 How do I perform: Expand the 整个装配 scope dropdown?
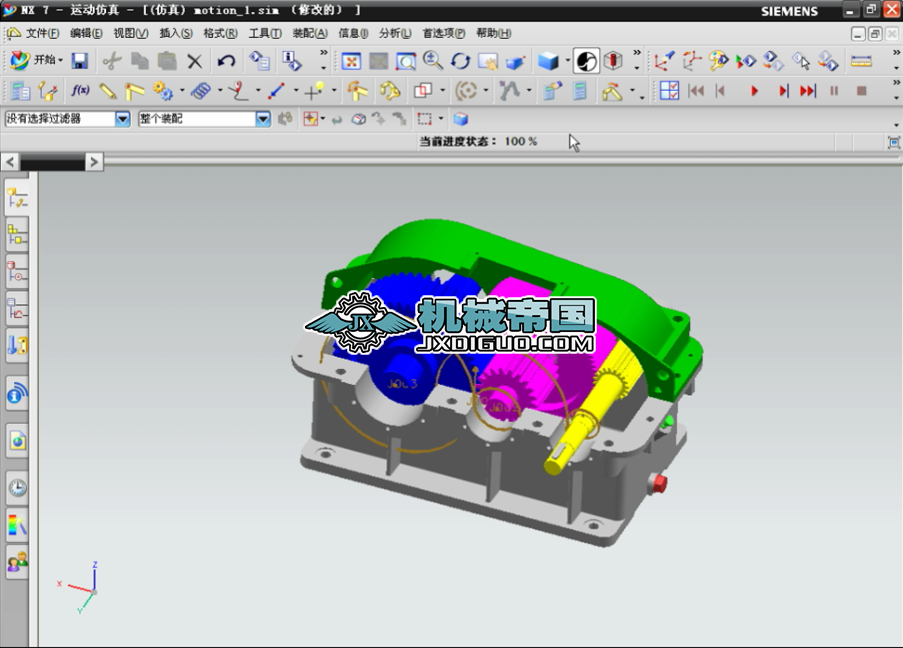263,119
